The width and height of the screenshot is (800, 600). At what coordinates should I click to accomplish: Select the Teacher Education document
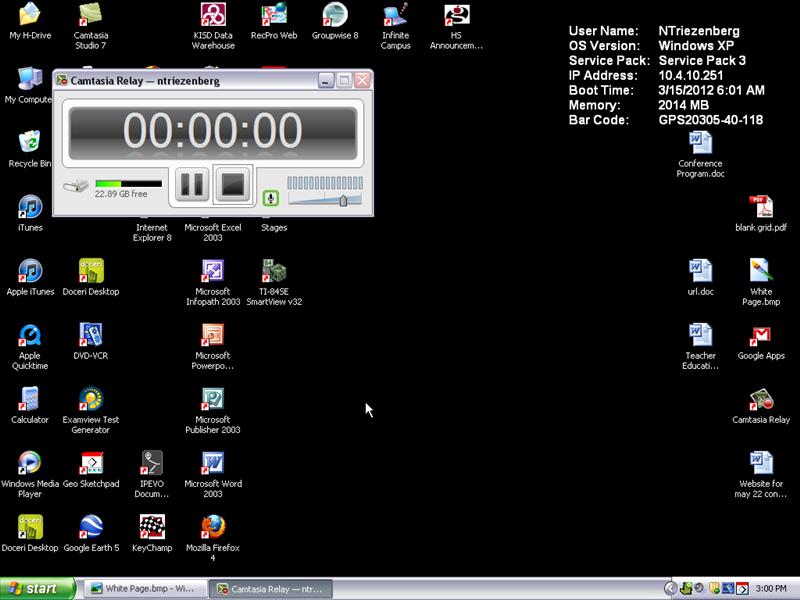coord(701,346)
